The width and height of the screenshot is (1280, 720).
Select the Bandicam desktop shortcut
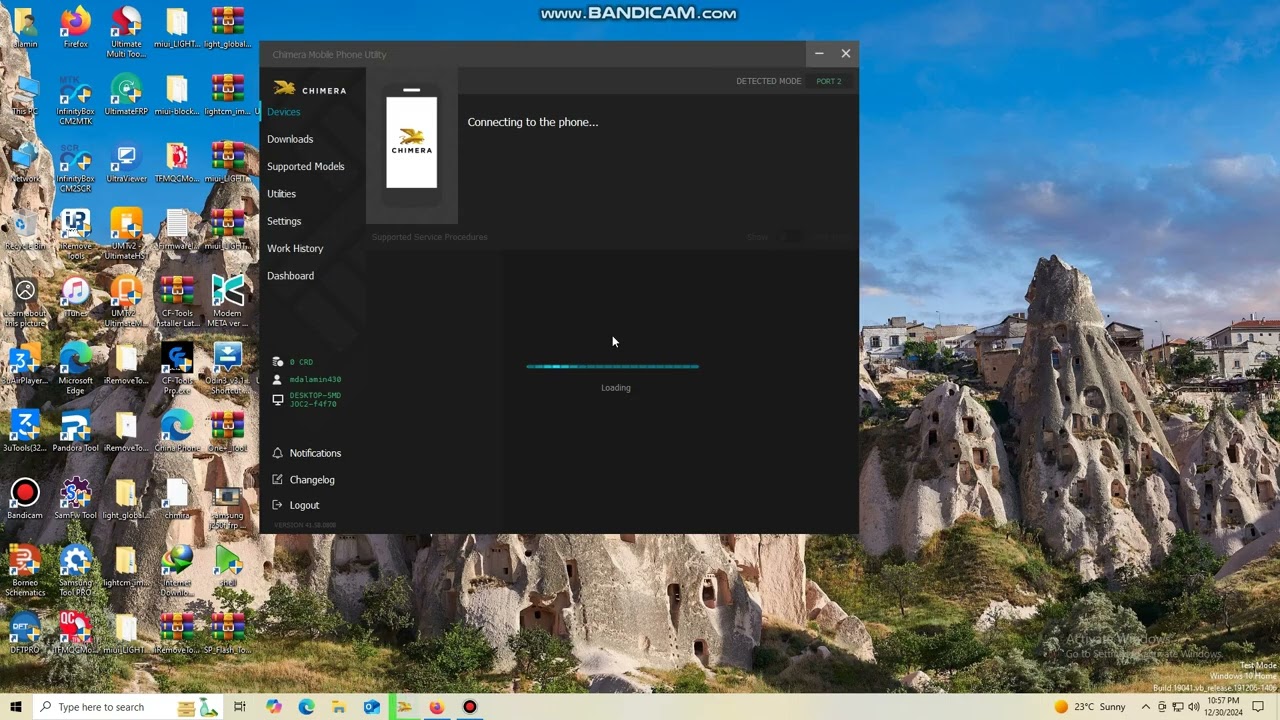coord(25,499)
